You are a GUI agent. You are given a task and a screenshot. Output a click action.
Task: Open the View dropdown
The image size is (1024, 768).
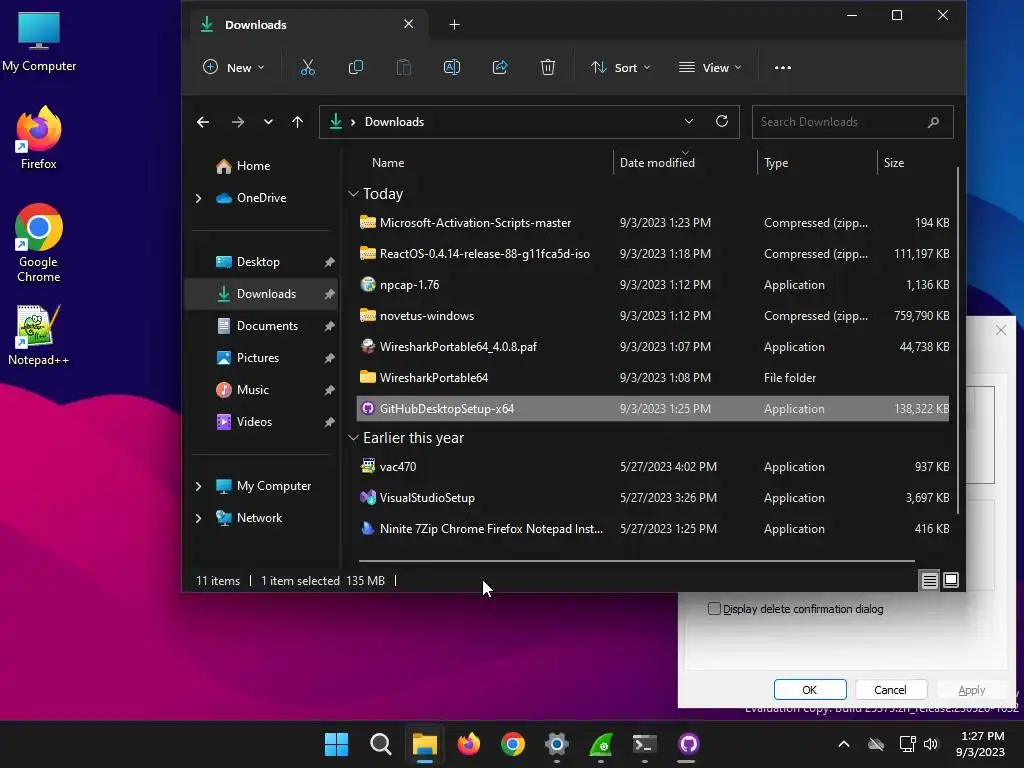[711, 67]
